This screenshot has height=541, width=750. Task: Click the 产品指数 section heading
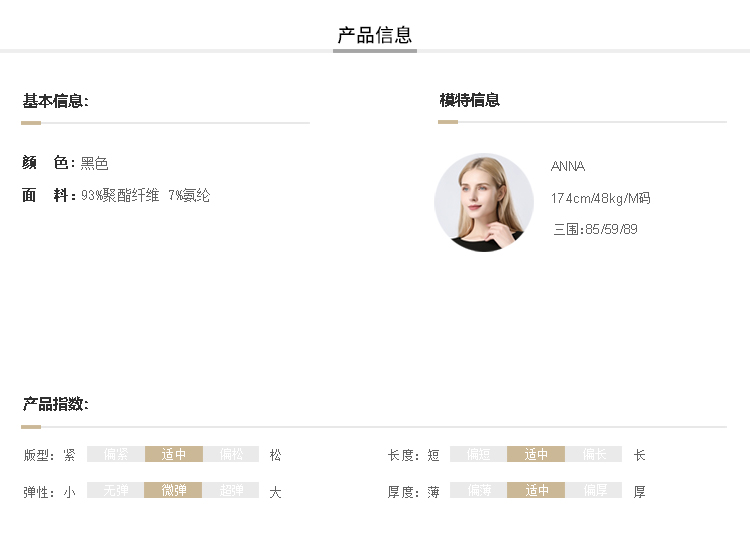55,404
